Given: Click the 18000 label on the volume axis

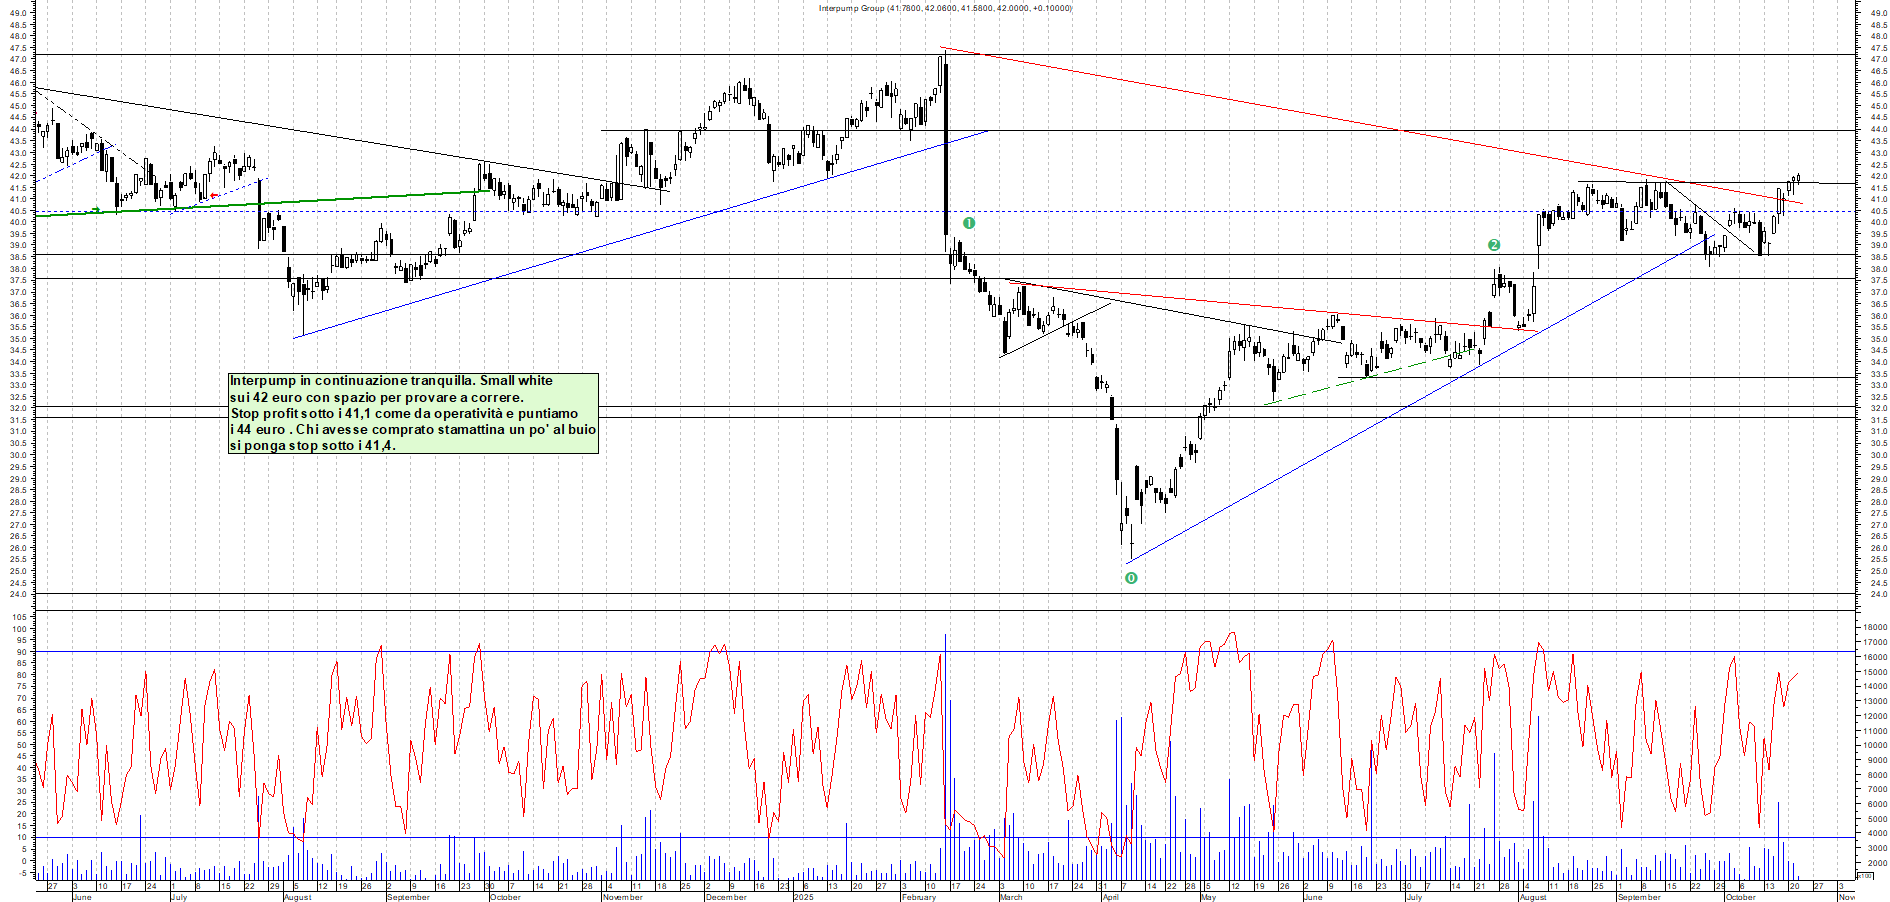Looking at the screenshot, I should tap(1874, 628).
